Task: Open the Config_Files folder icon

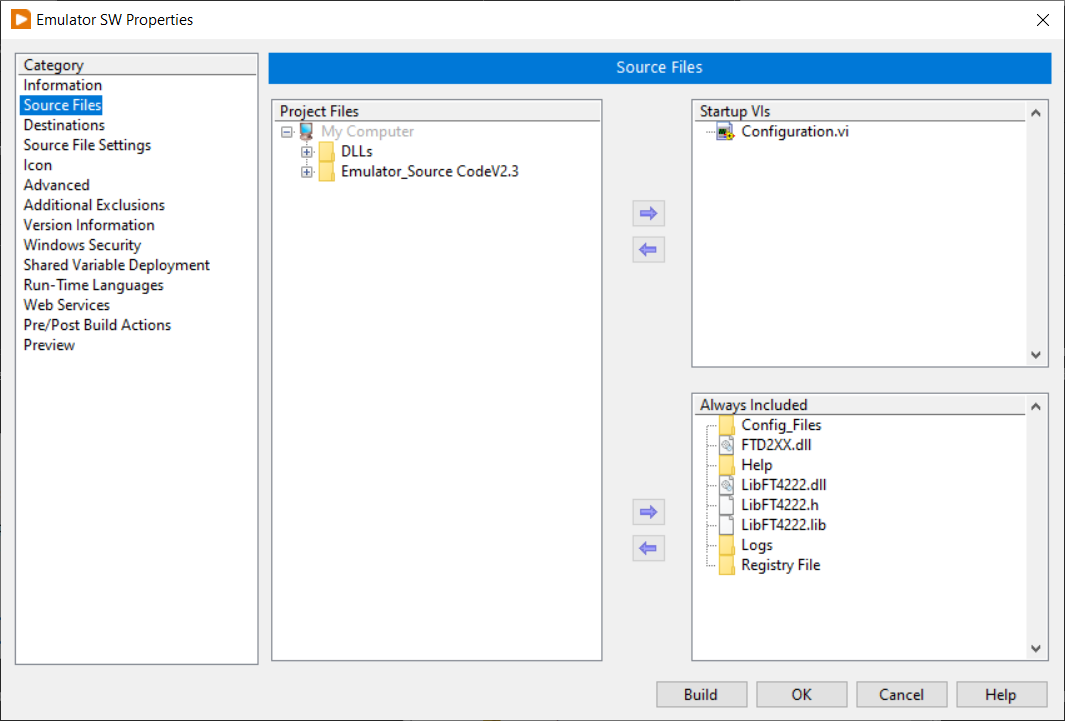Action: pos(726,424)
